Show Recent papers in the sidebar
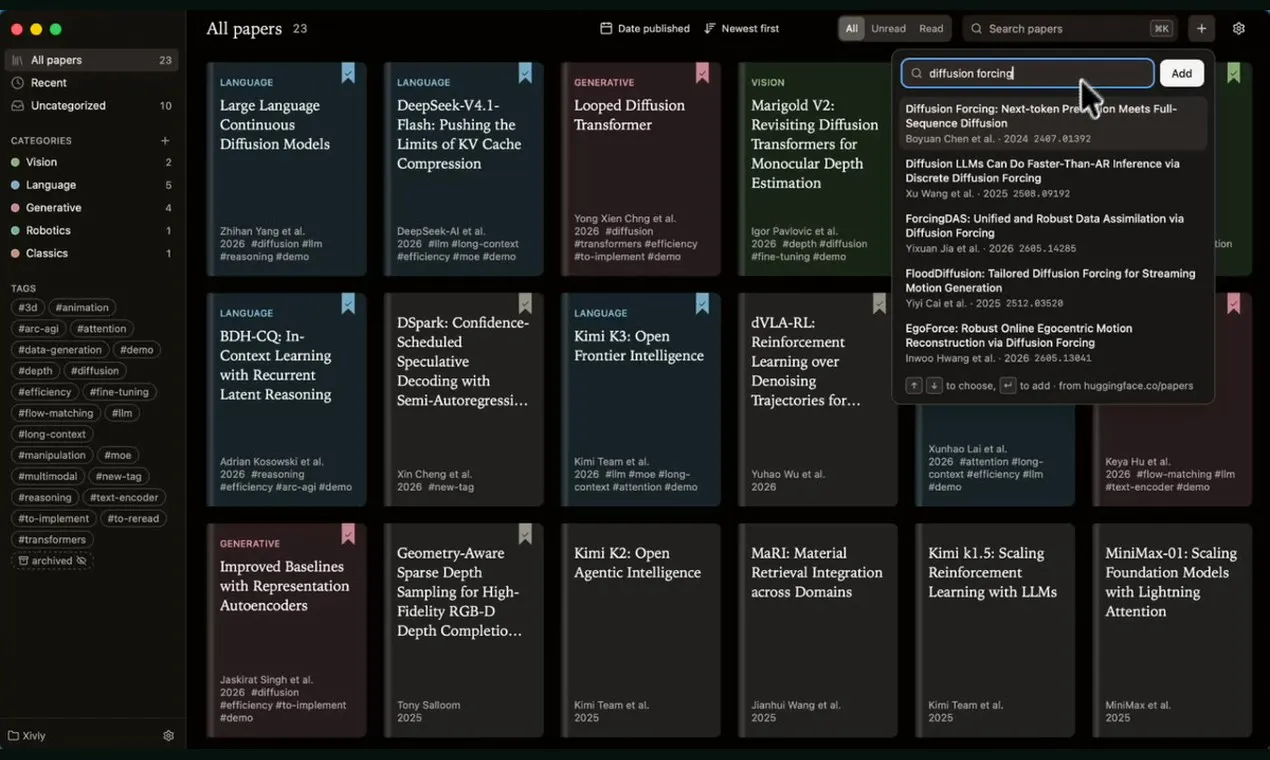 coord(91,83)
